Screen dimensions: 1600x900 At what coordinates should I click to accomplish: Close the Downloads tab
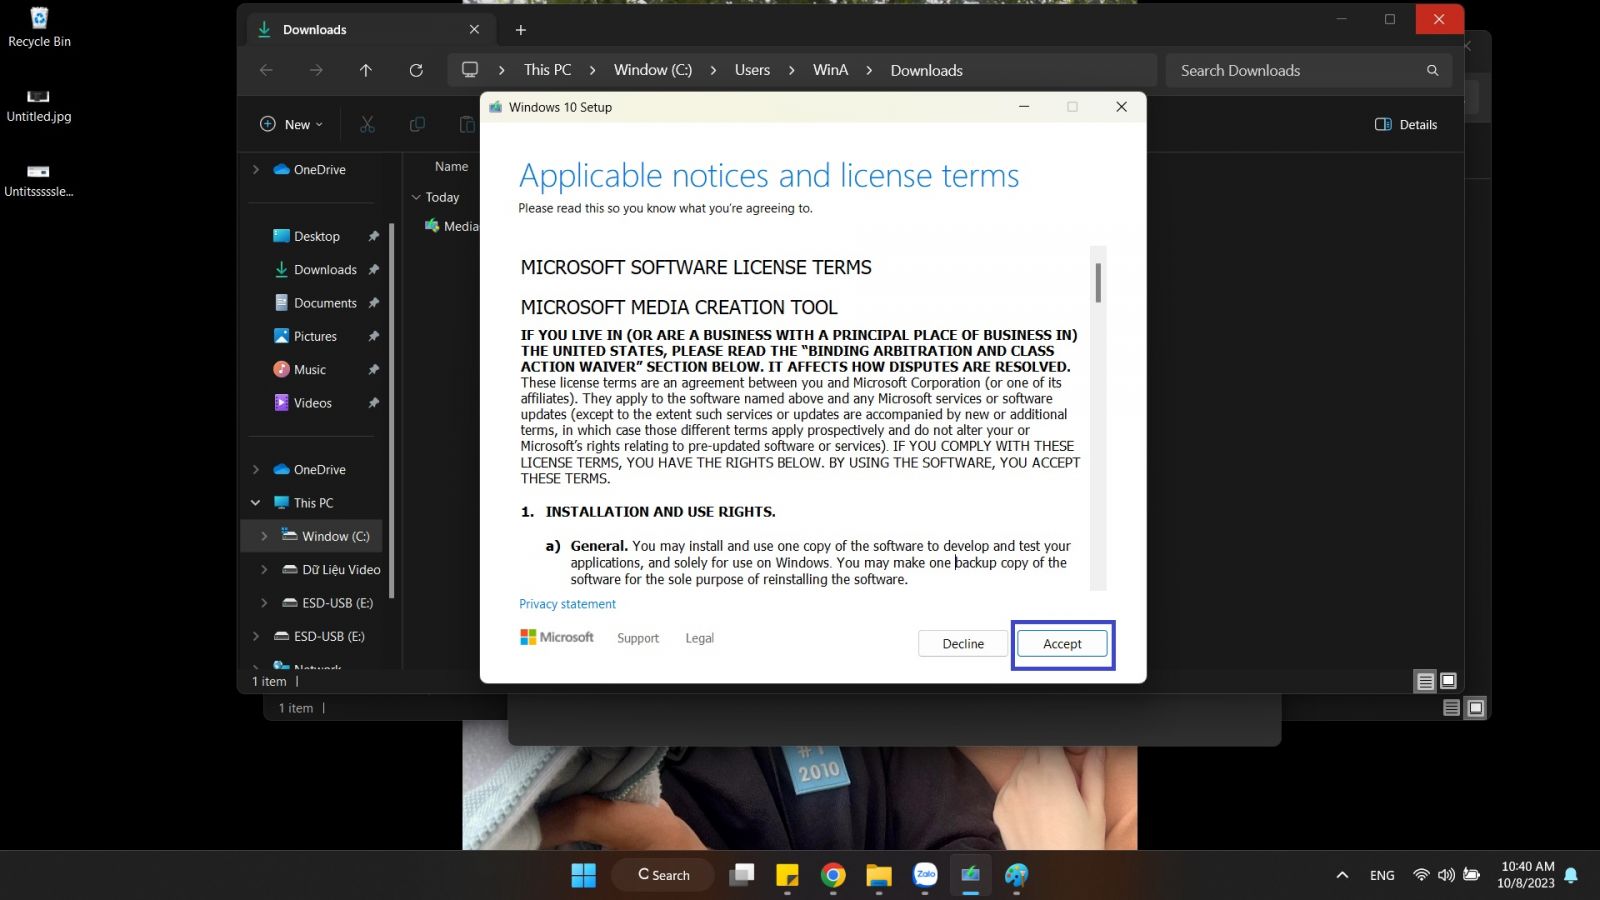474,30
